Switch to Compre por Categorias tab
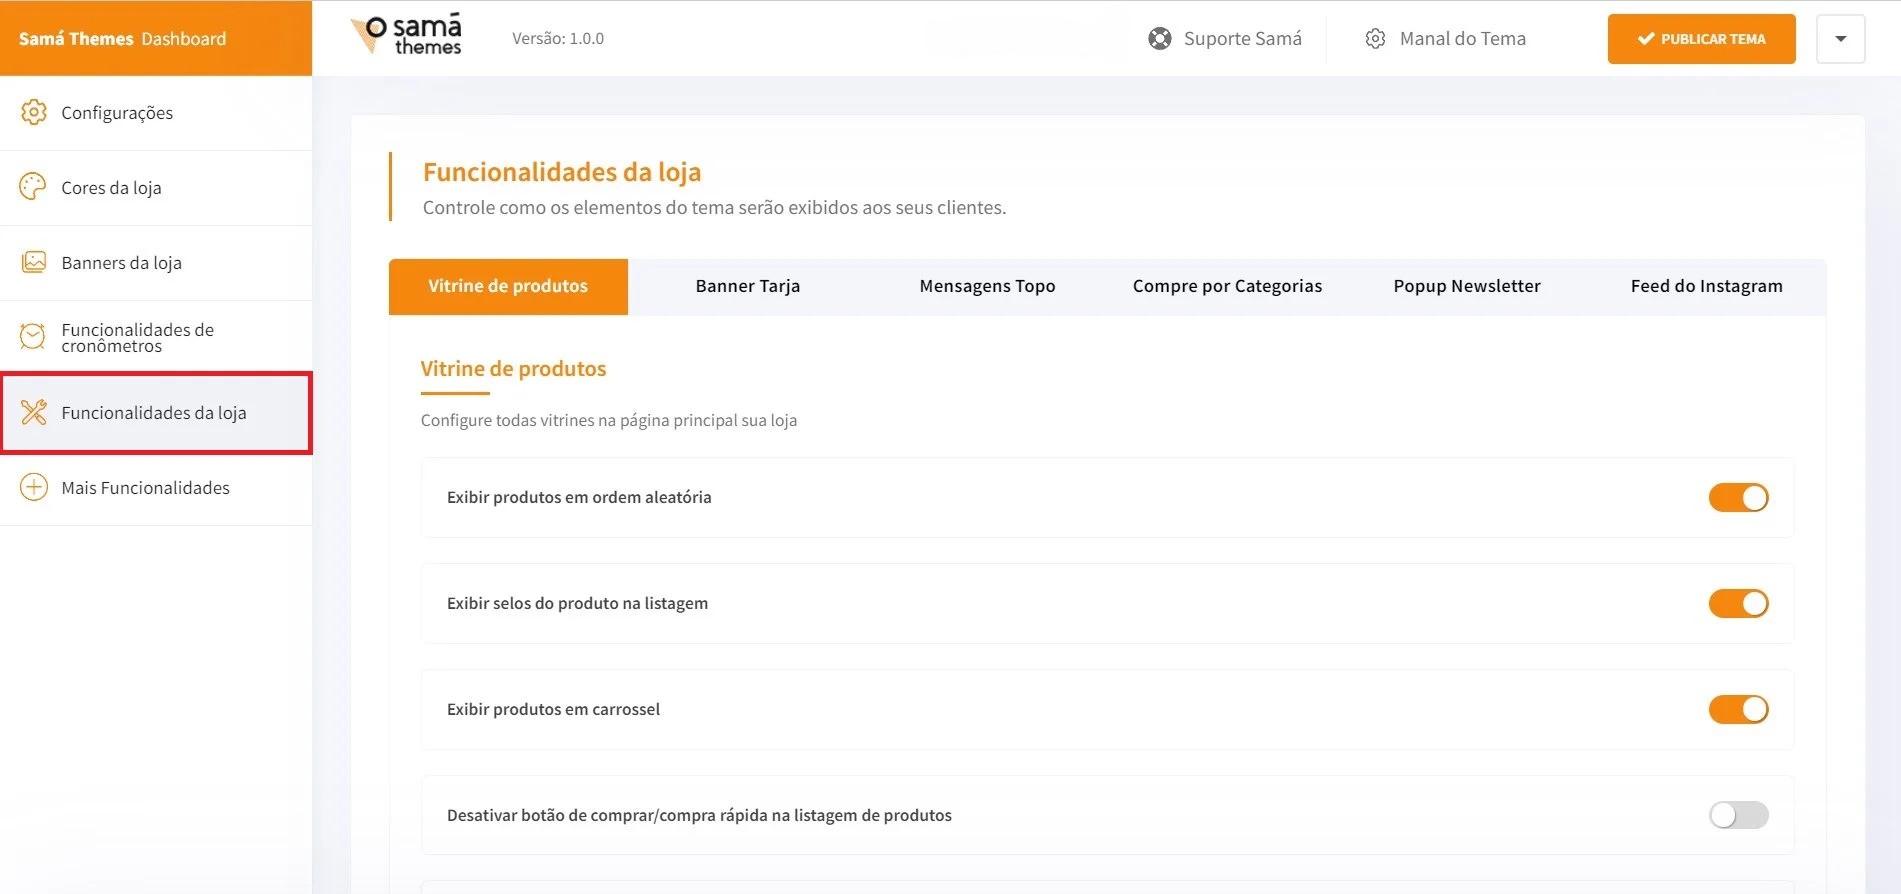This screenshot has height=894, width=1901. [x=1227, y=286]
